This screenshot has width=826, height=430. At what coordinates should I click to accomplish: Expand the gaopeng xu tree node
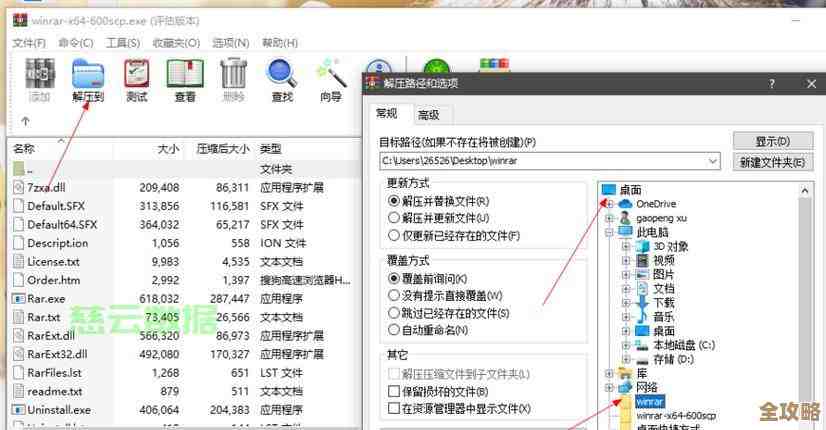[x=609, y=218]
